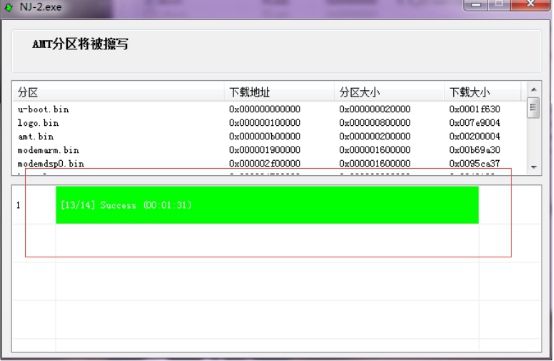Click address 0x000001900000 of modemarm.bin
The height and width of the screenshot is (361, 554).
[x=265, y=150]
